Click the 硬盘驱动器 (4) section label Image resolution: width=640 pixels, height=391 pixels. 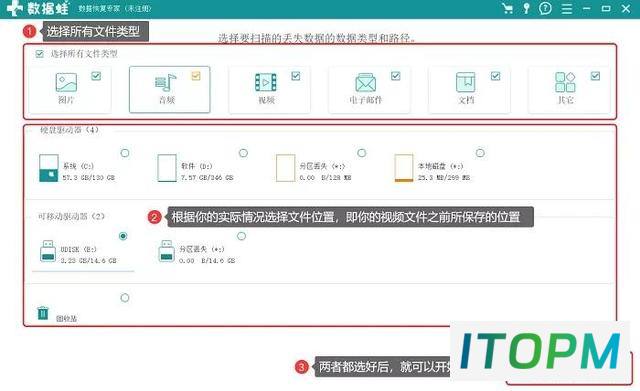[69, 130]
